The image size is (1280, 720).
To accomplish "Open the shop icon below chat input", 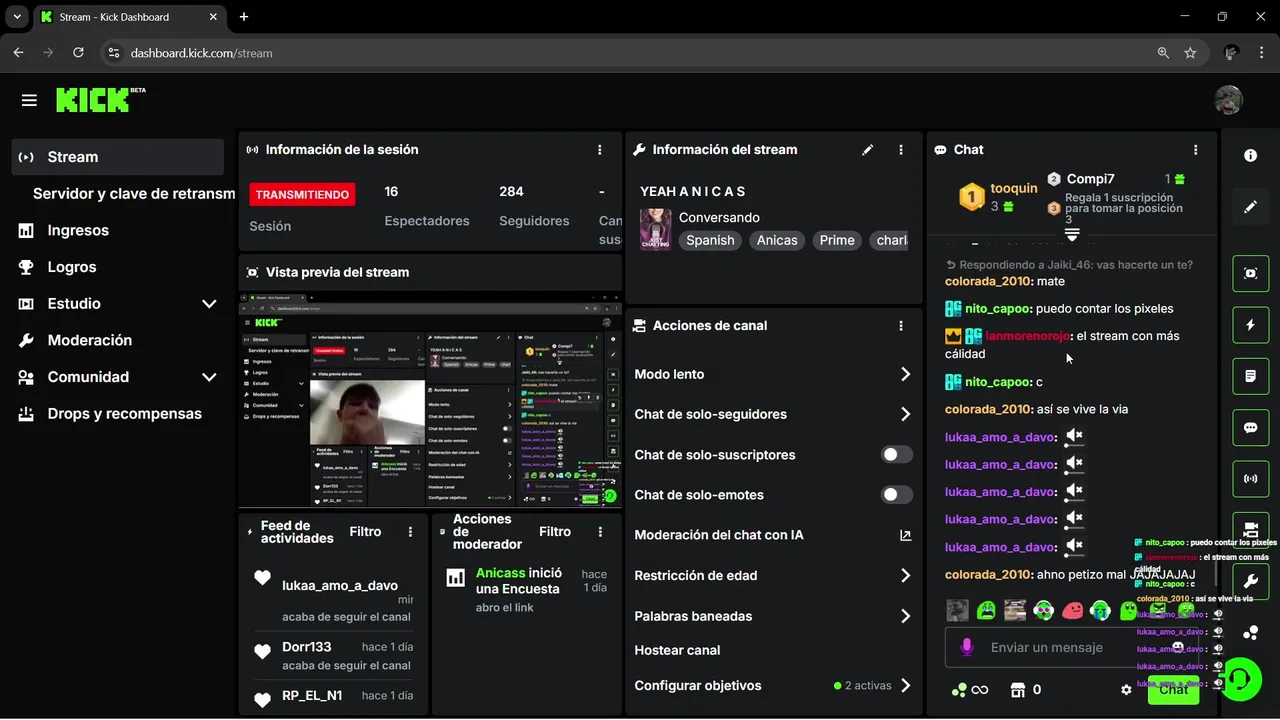I will pos(1019,690).
